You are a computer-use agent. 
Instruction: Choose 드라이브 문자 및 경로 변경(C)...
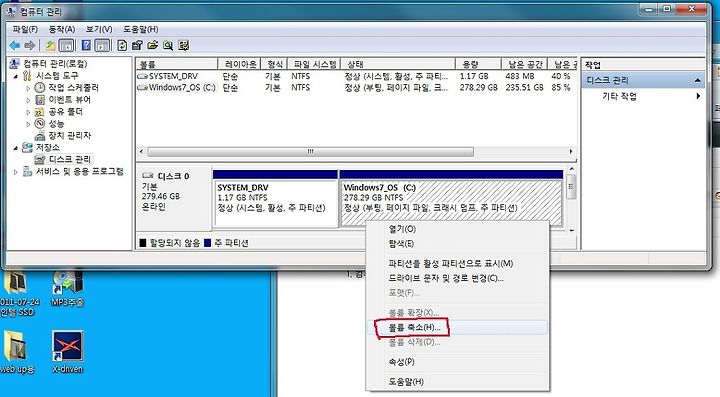point(457,278)
